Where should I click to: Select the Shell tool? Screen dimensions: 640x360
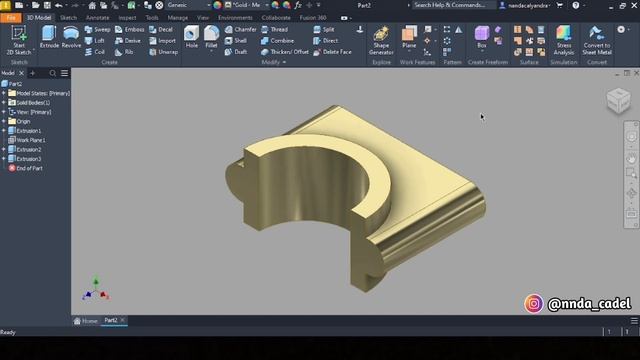[x=236, y=41]
